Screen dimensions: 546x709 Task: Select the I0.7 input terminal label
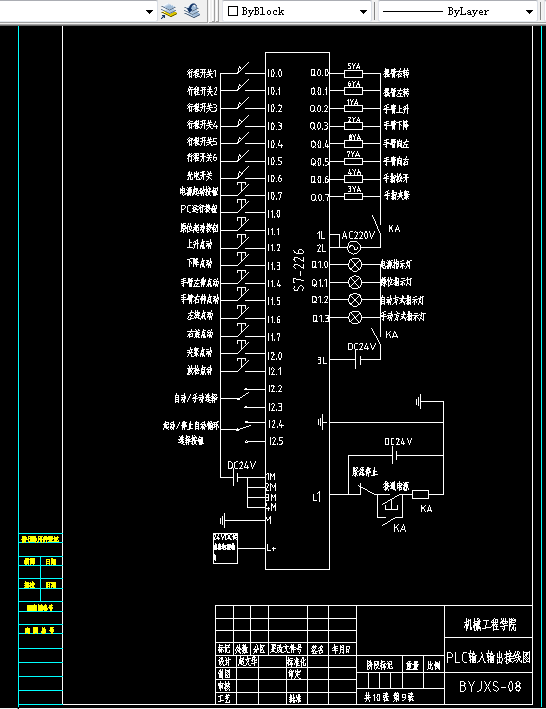pos(275,196)
